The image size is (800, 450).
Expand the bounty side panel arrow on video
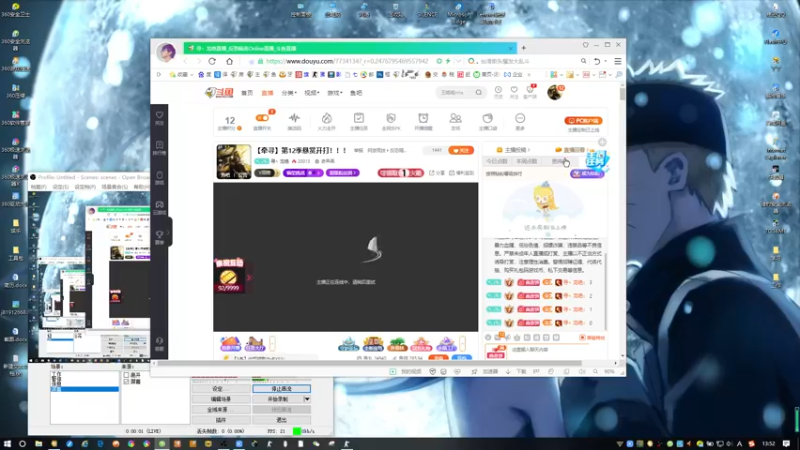click(x=248, y=278)
